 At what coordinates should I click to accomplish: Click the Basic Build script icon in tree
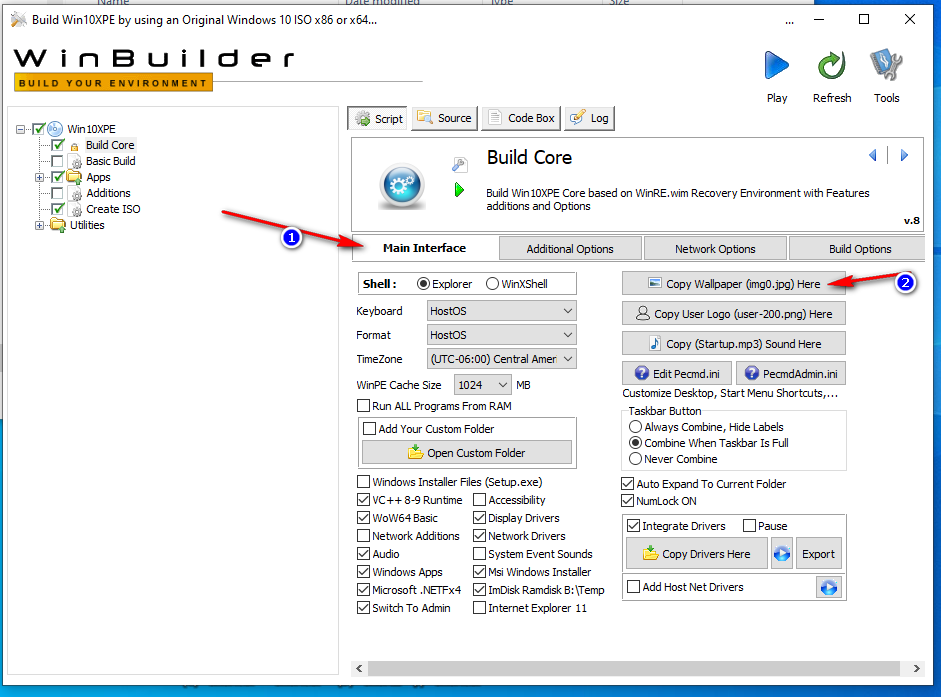coord(76,161)
